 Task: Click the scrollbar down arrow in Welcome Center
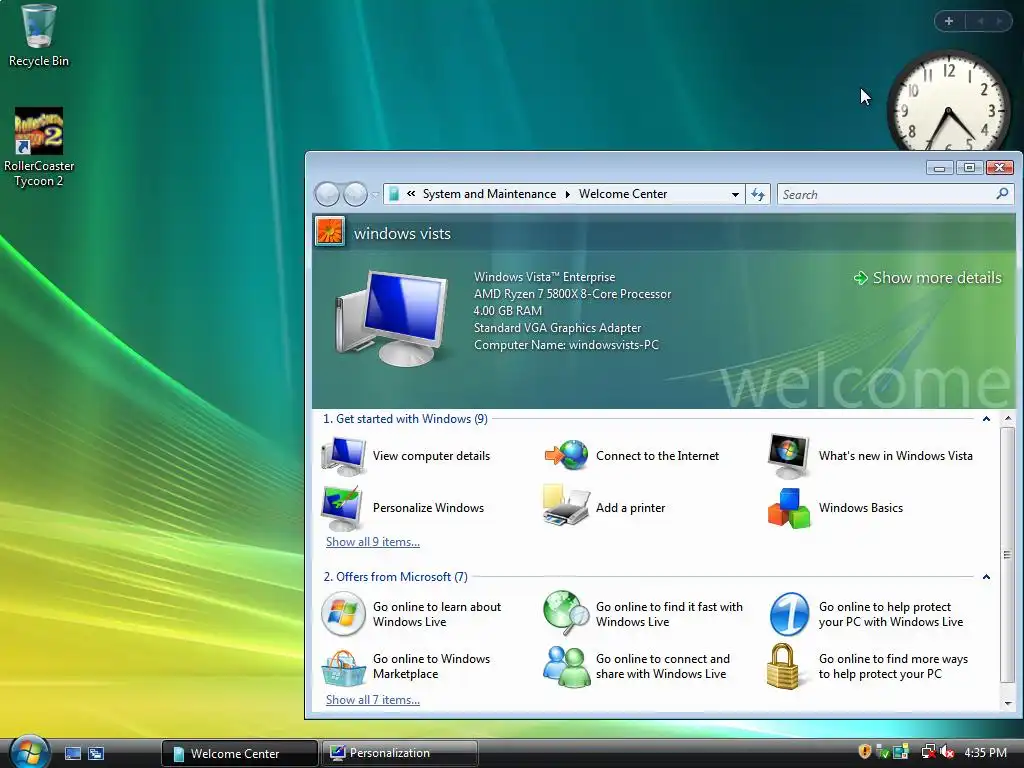click(x=1008, y=703)
